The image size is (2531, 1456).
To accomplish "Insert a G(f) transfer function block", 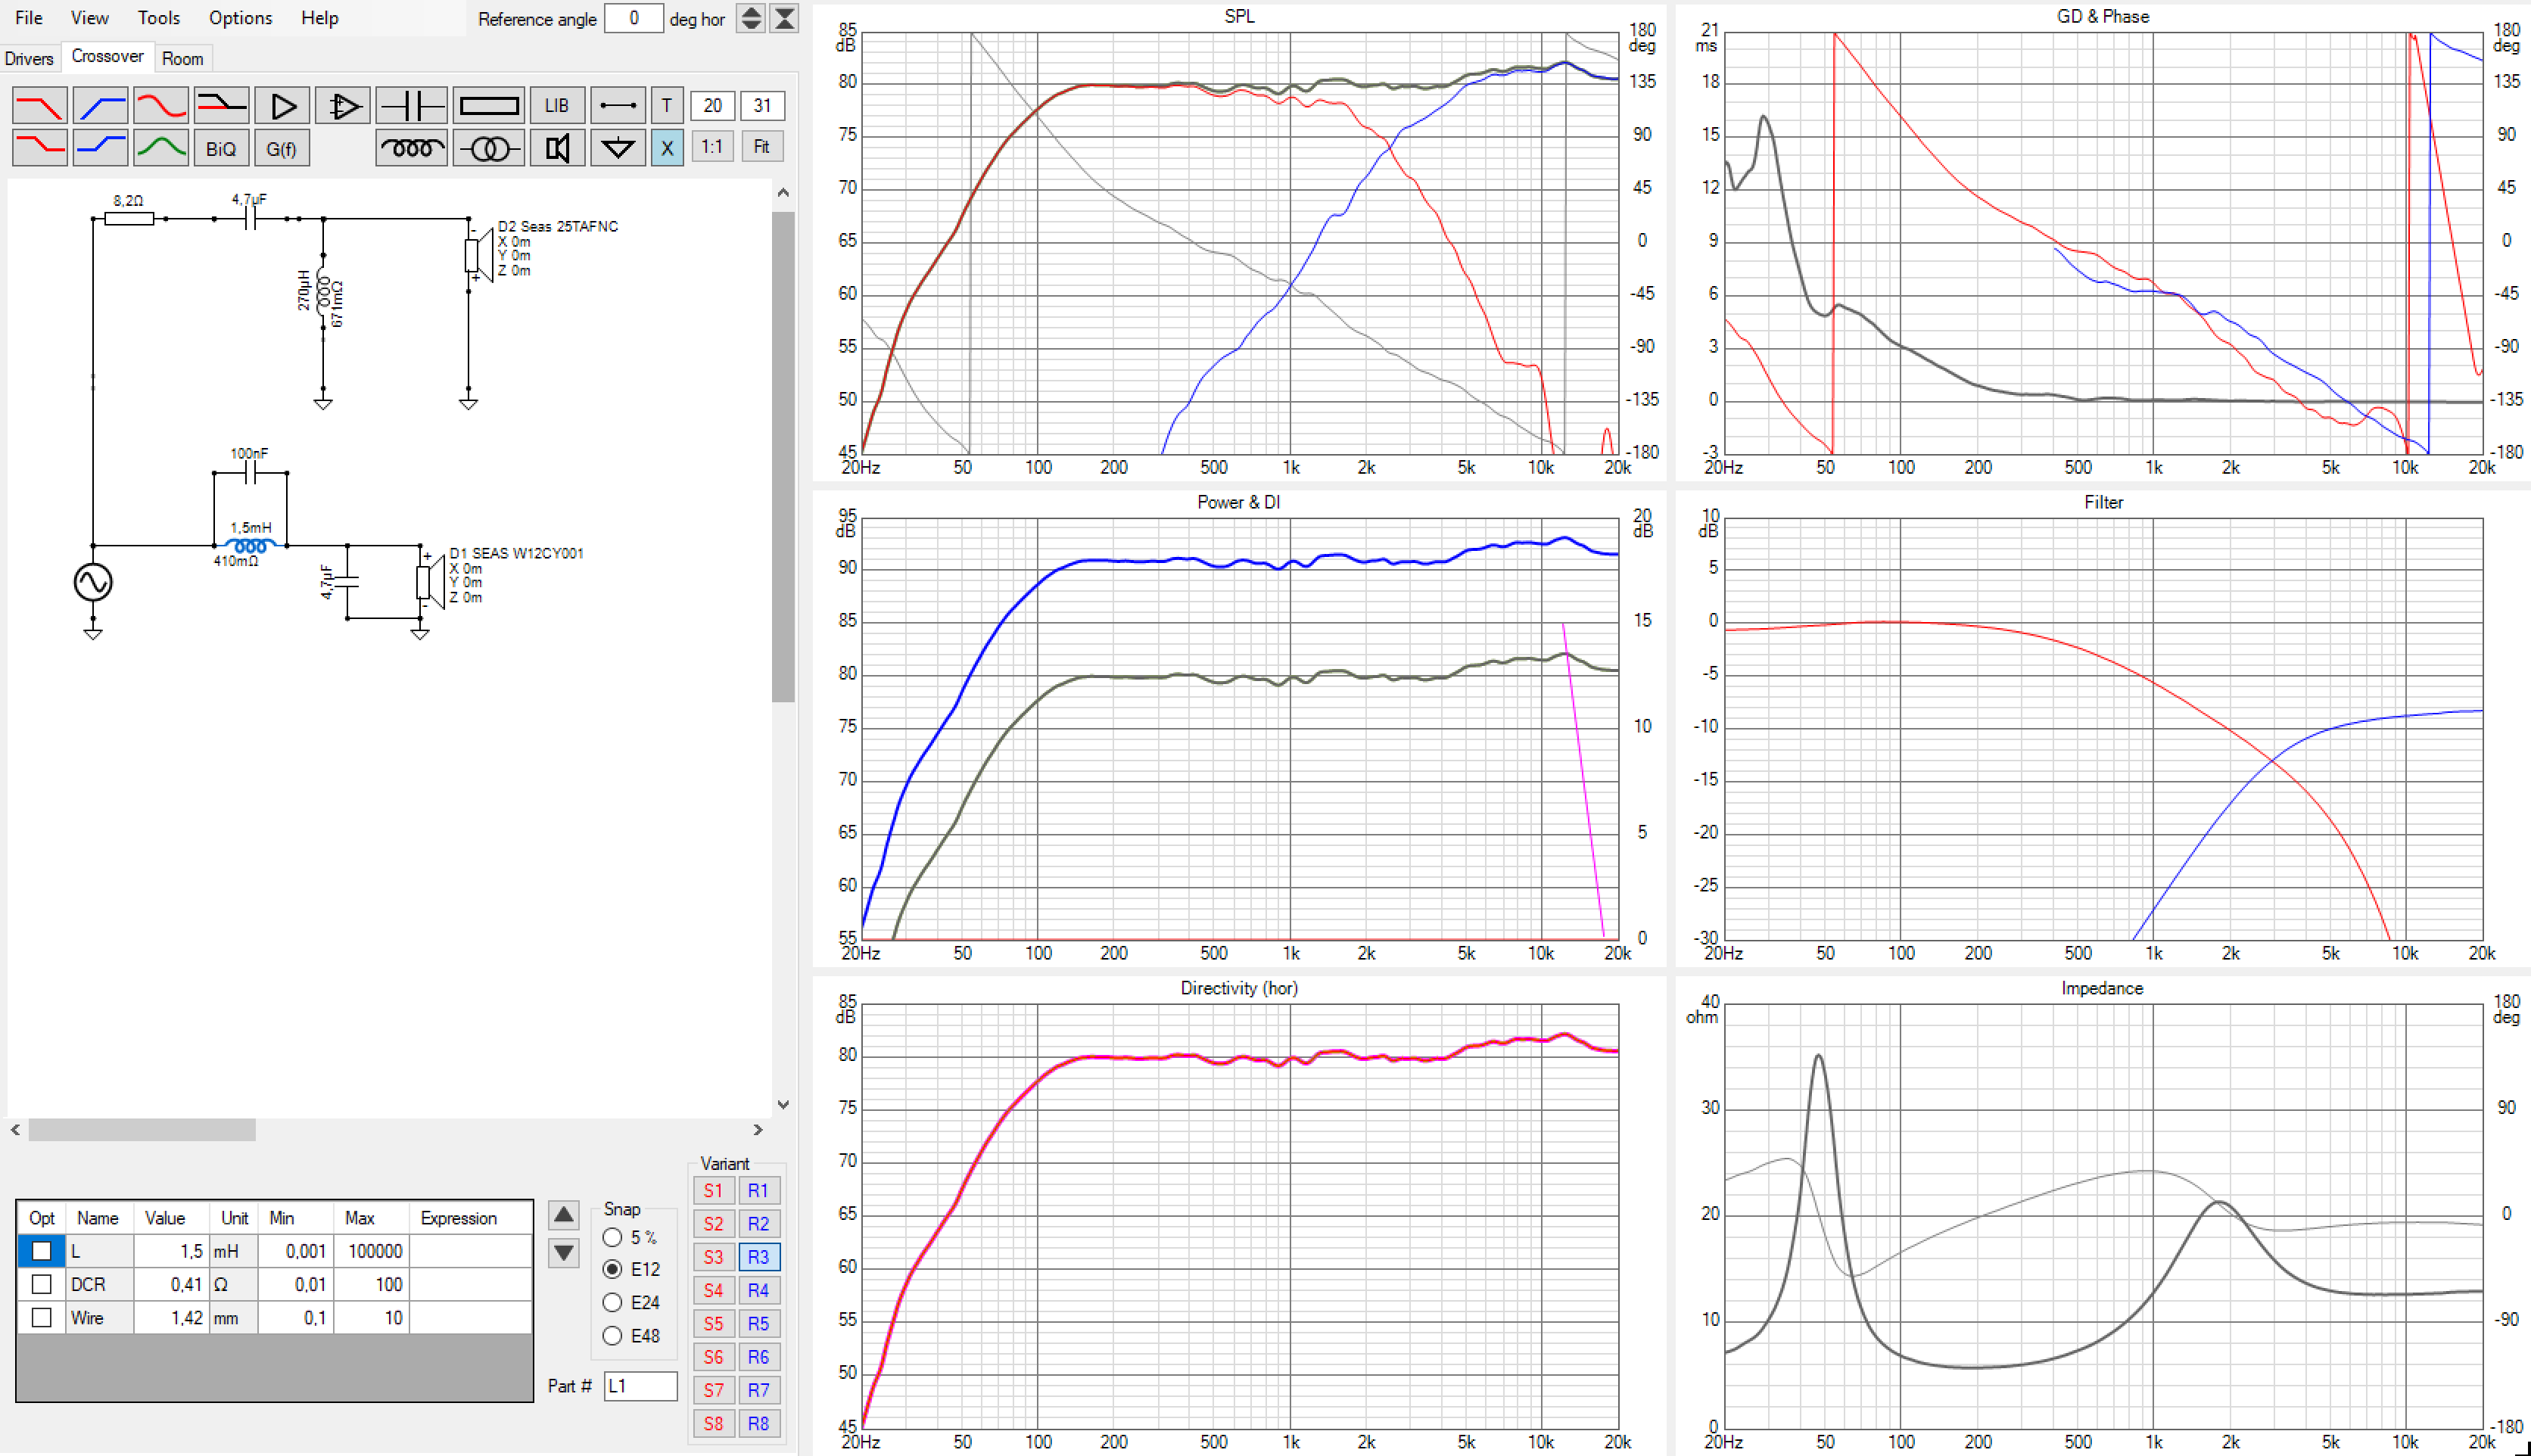I will 282,148.
